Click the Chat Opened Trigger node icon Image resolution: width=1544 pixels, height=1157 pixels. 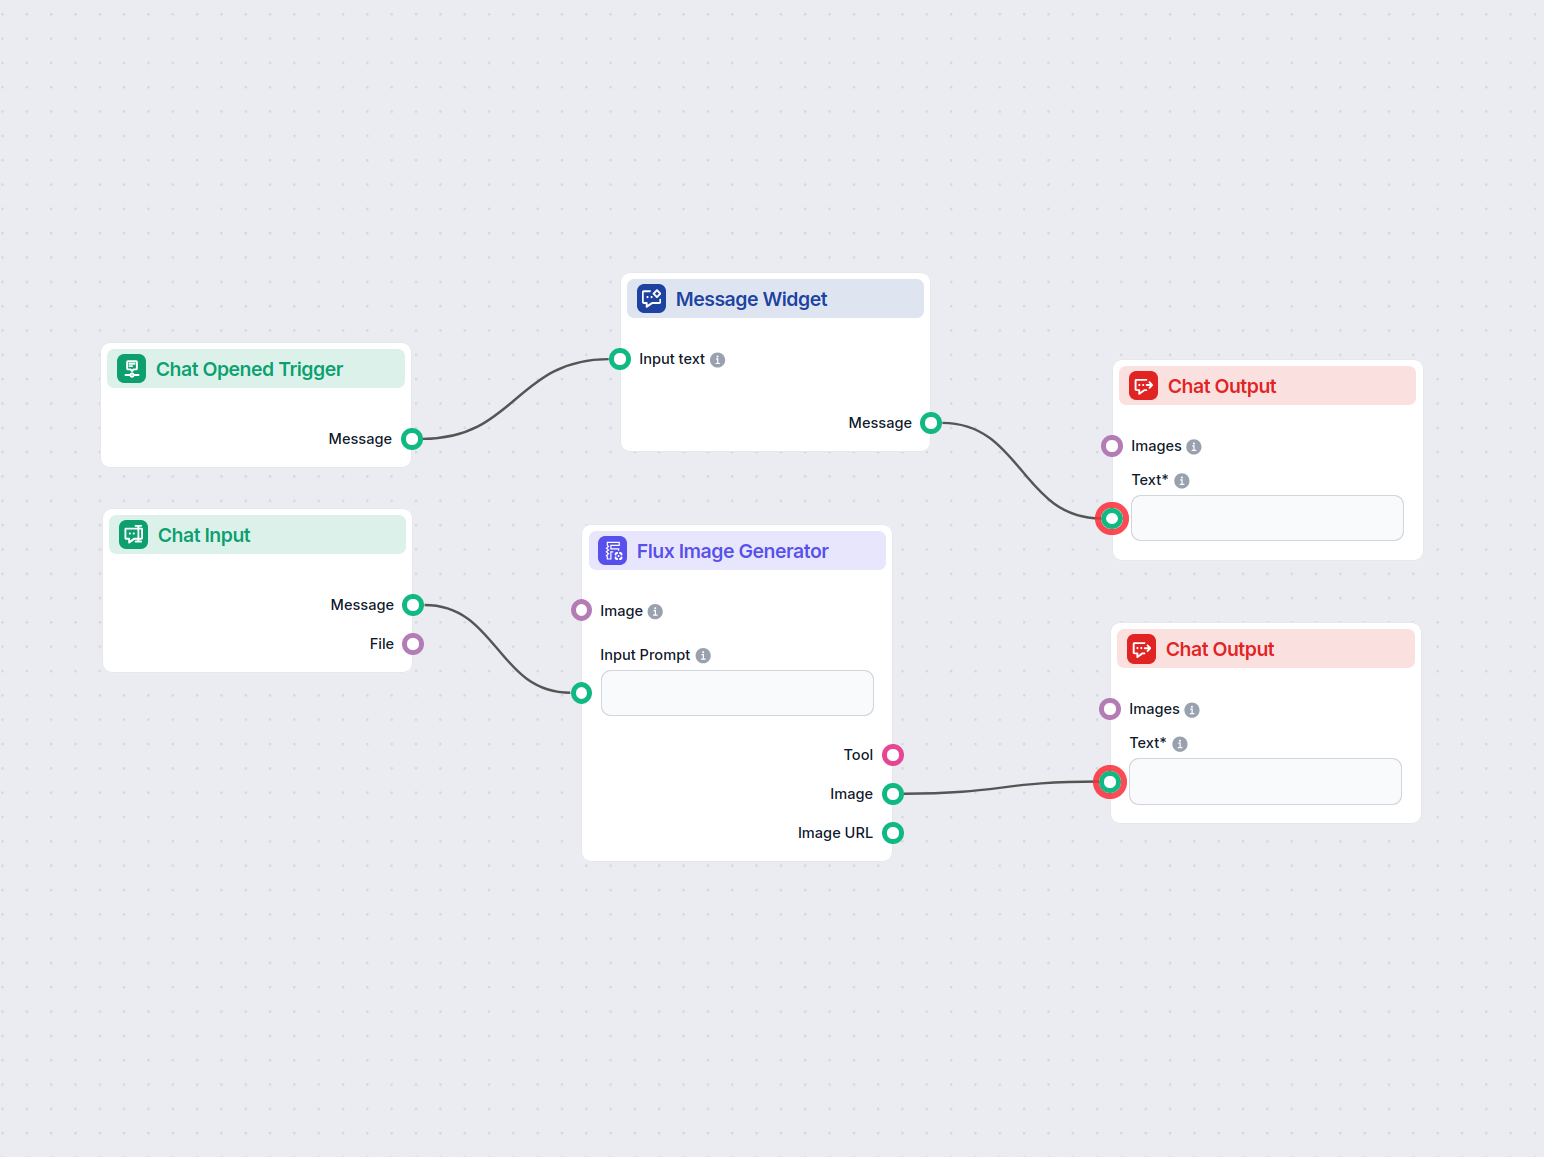(131, 369)
